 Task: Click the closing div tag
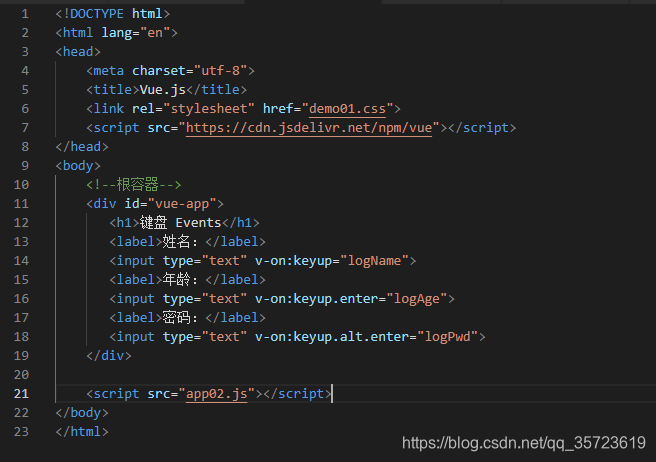(109, 356)
